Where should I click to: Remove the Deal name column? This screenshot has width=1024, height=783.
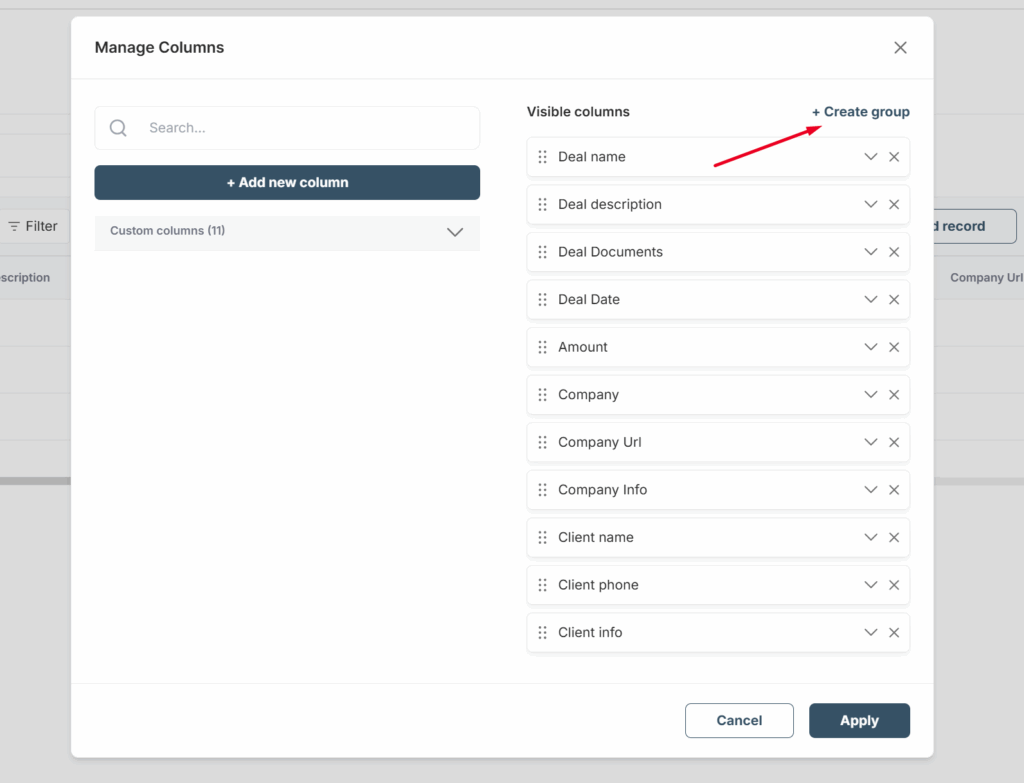tap(894, 157)
